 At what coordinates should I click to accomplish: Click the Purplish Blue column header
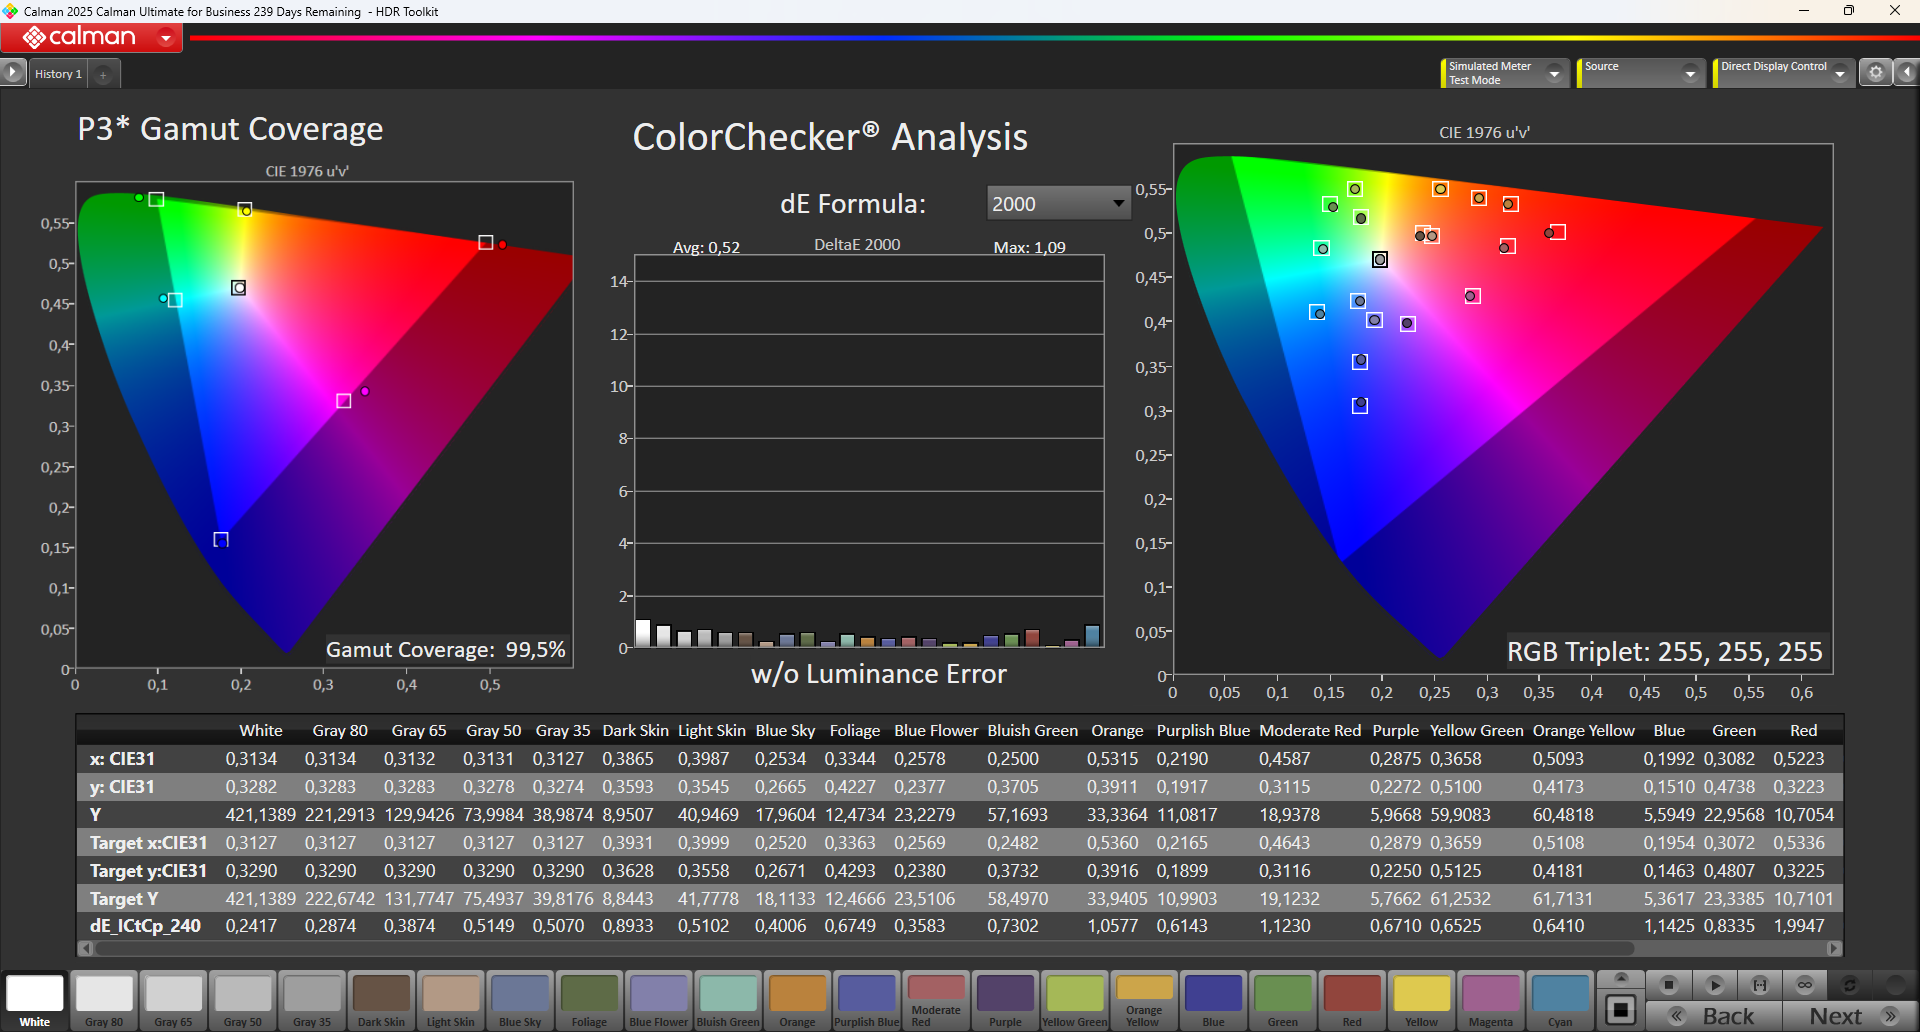pos(1203,730)
